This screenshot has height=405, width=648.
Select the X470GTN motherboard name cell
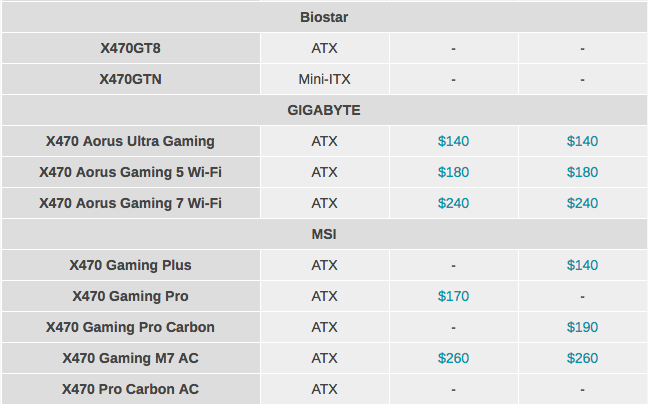[130, 79]
